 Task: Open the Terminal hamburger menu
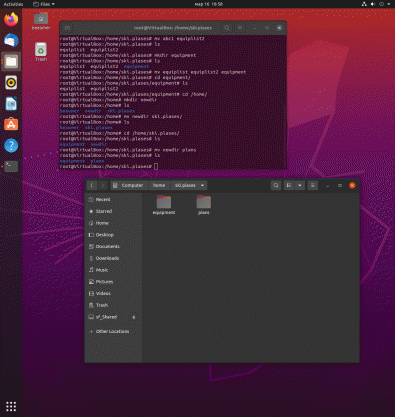pyautogui.click(x=240, y=28)
